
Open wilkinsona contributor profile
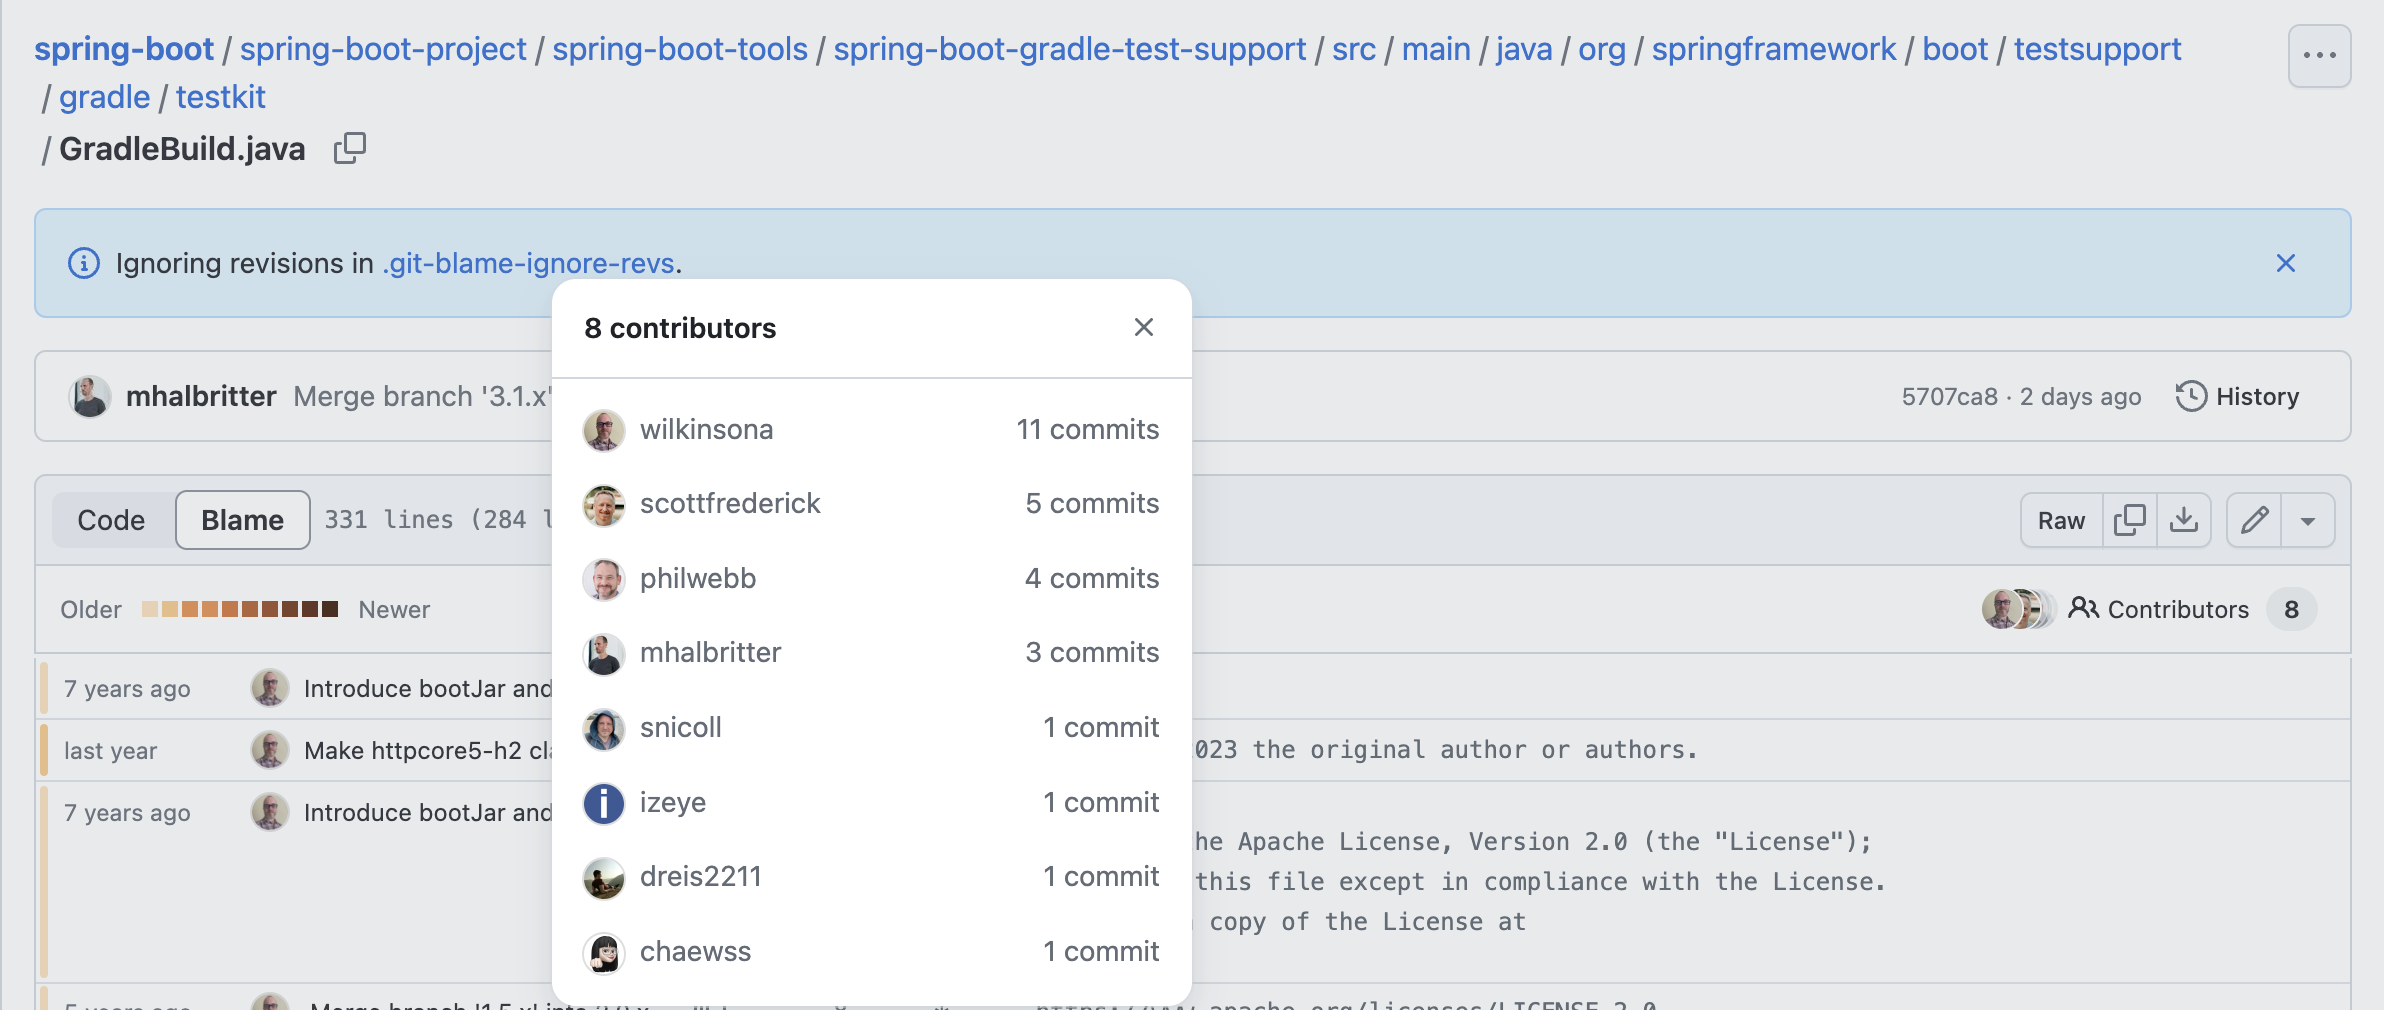click(x=706, y=429)
